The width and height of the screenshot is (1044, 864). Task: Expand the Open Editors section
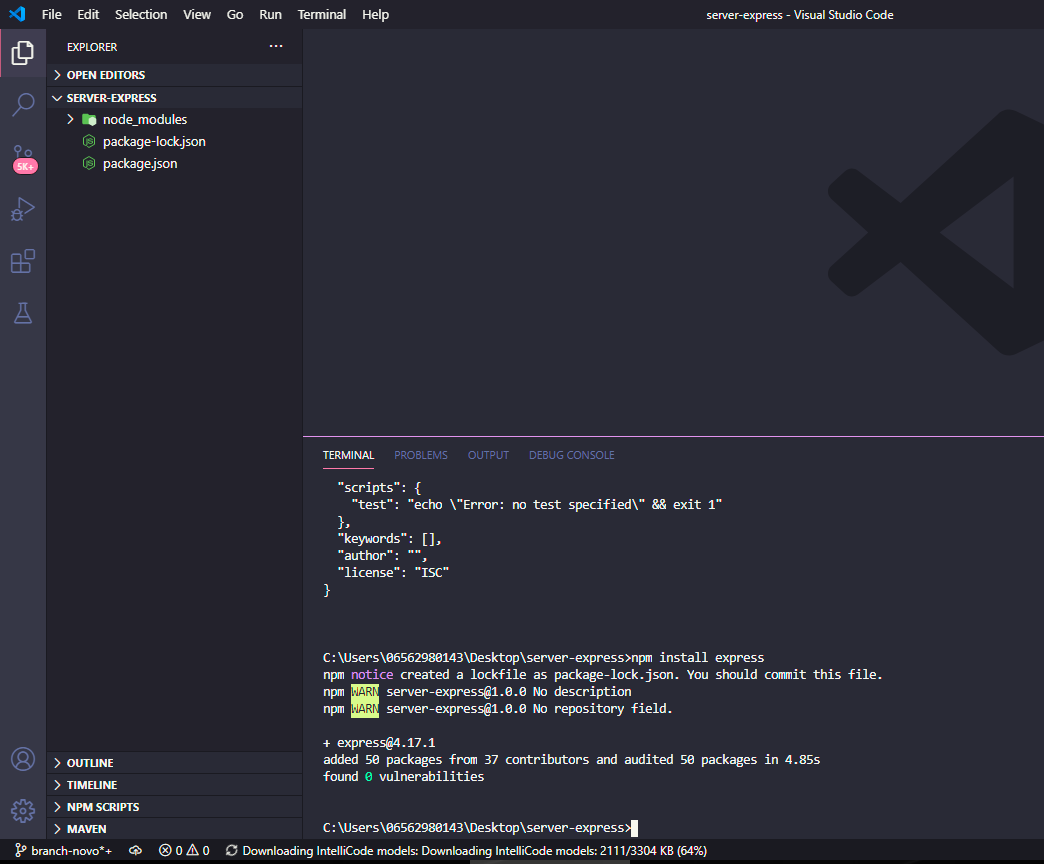105,75
